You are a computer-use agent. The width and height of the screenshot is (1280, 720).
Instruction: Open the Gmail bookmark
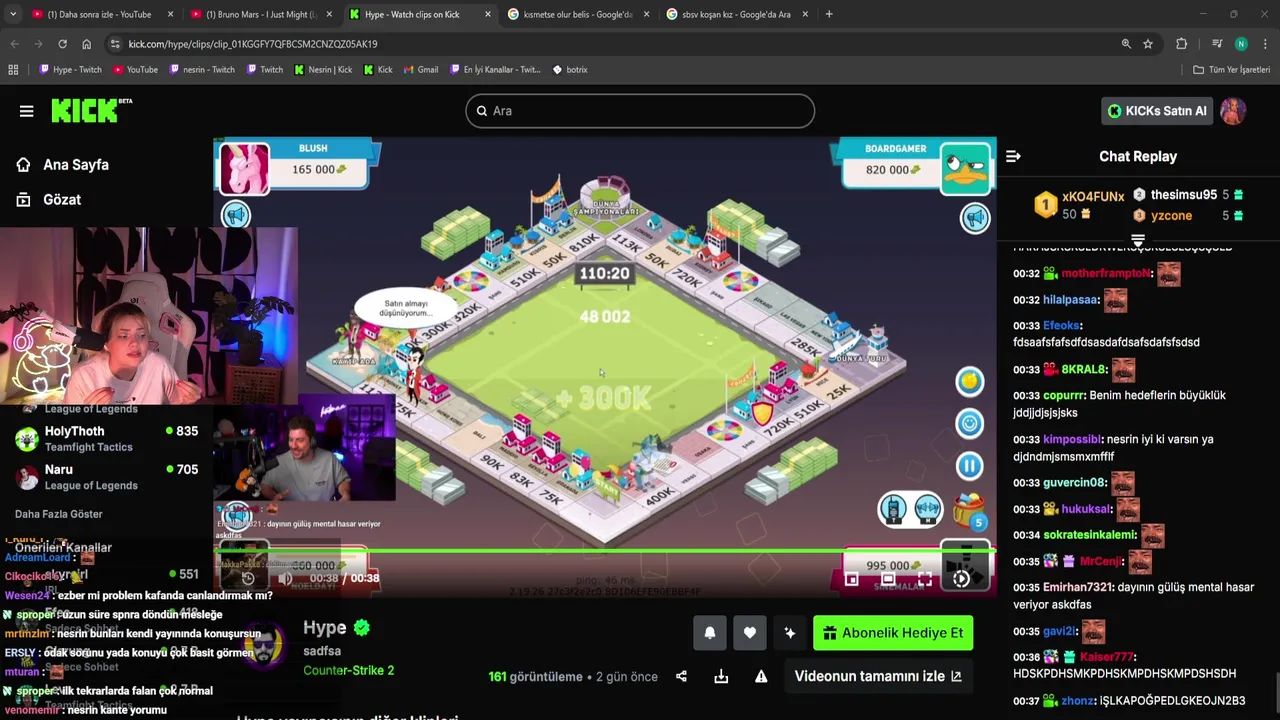420,70
